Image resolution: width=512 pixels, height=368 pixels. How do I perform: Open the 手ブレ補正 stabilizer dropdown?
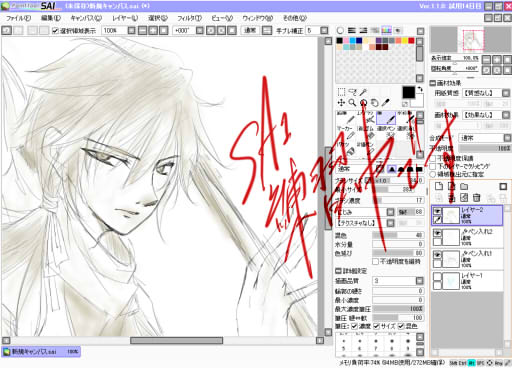(324, 31)
